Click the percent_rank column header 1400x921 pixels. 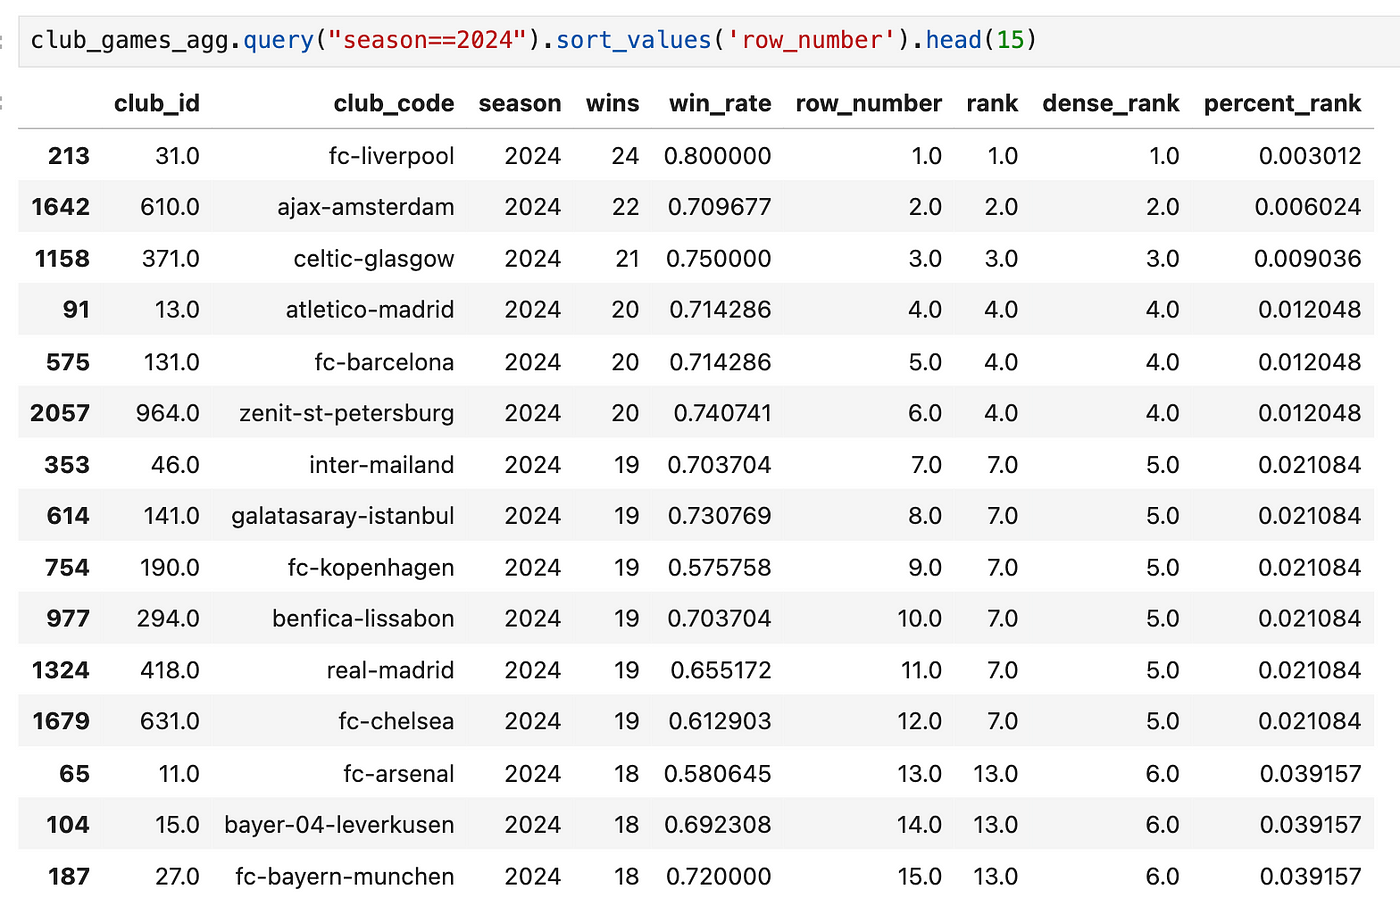[1283, 104]
